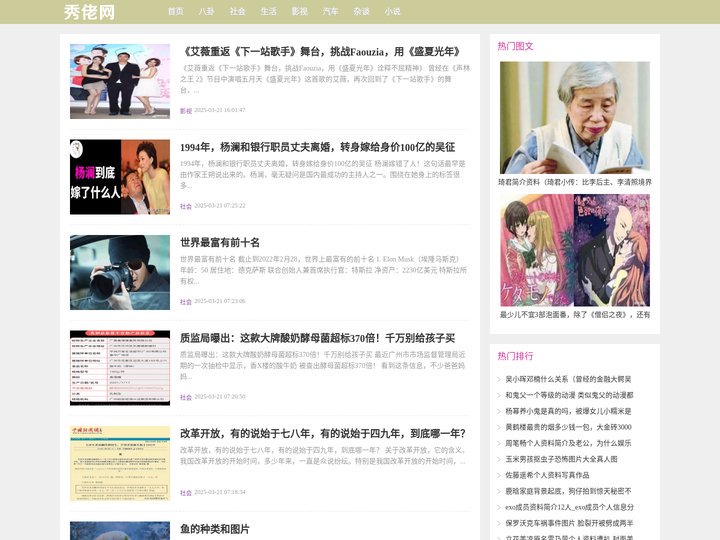Open the 改革开放 article title
This screenshot has height=540, width=720.
(323, 433)
